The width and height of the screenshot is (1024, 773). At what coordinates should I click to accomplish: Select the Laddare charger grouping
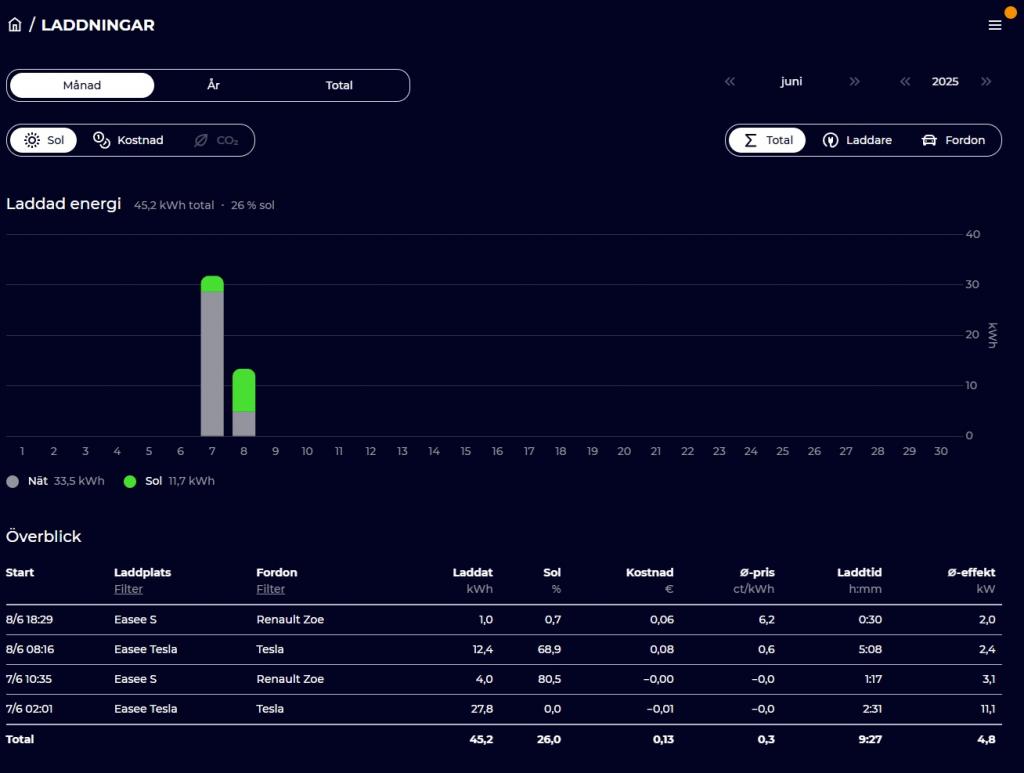click(857, 140)
